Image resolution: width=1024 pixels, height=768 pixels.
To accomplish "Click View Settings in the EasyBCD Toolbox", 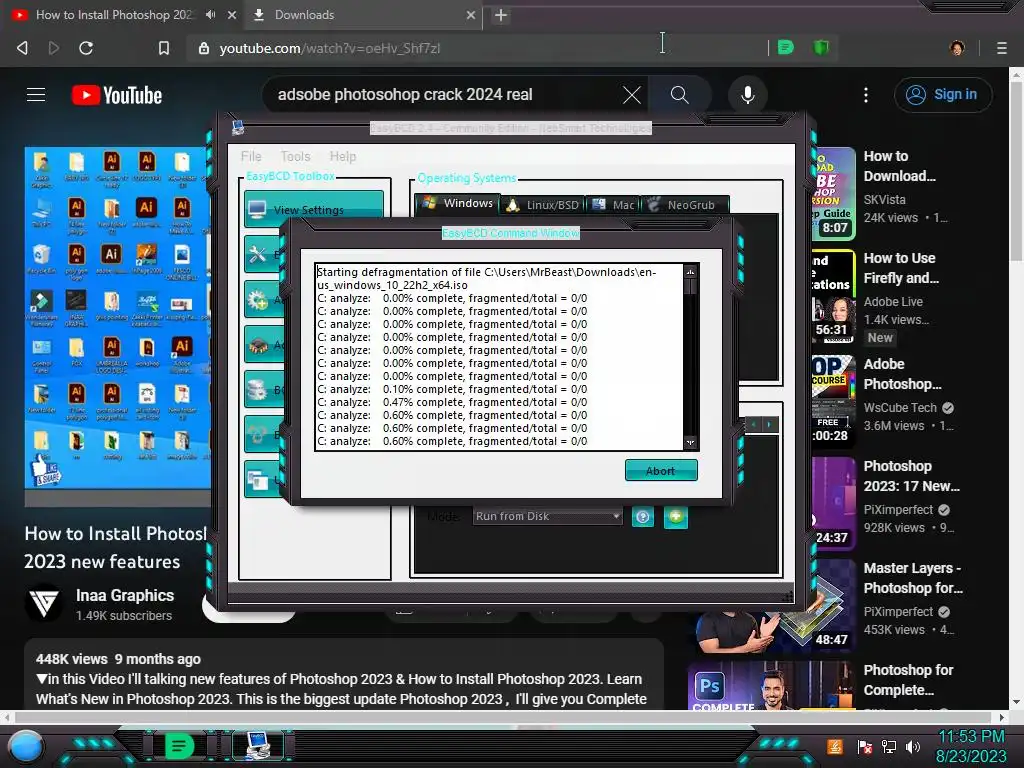I will (314, 209).
